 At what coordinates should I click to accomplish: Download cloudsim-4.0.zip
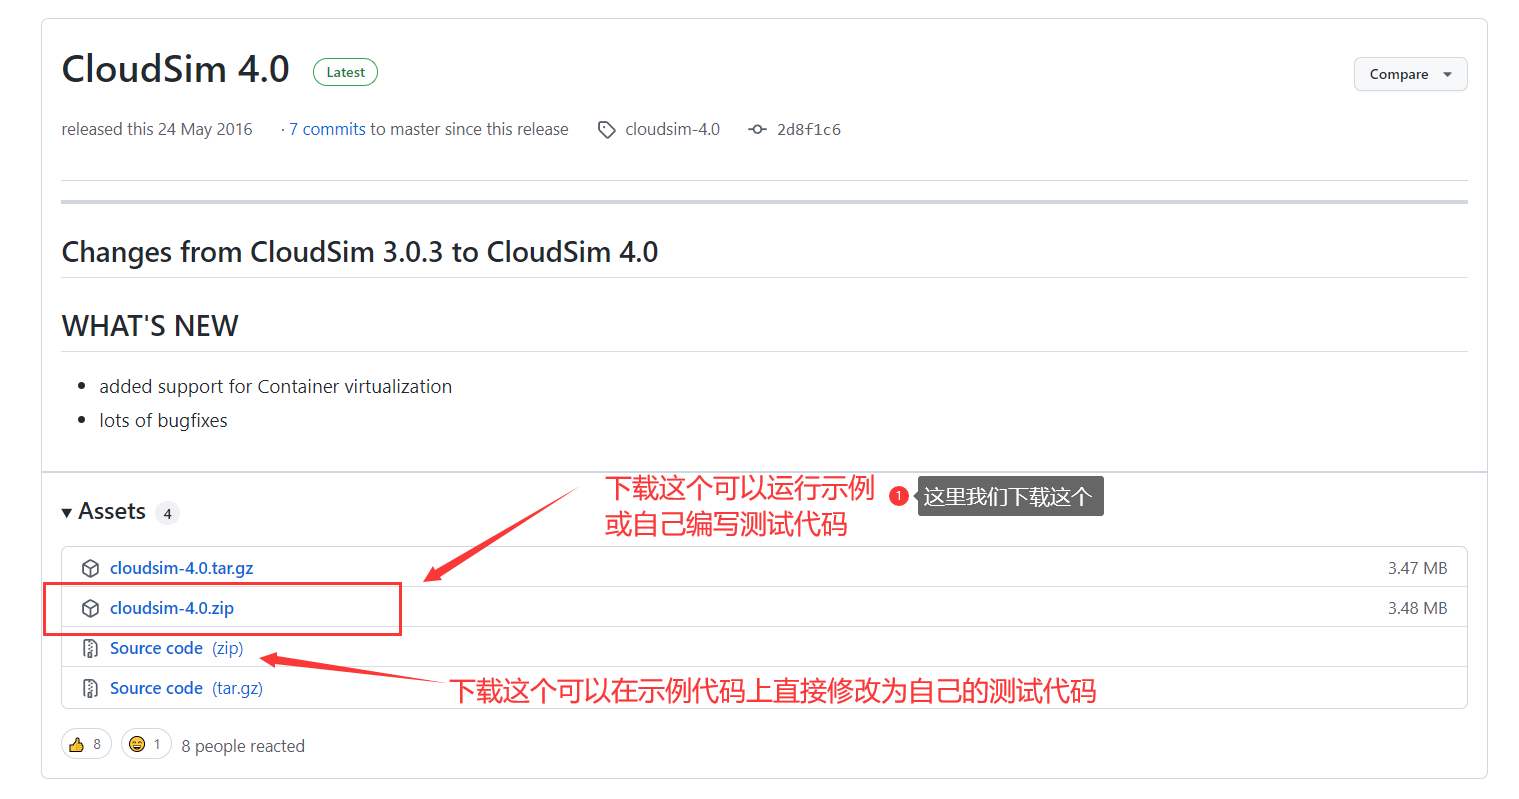coord(172,607)
